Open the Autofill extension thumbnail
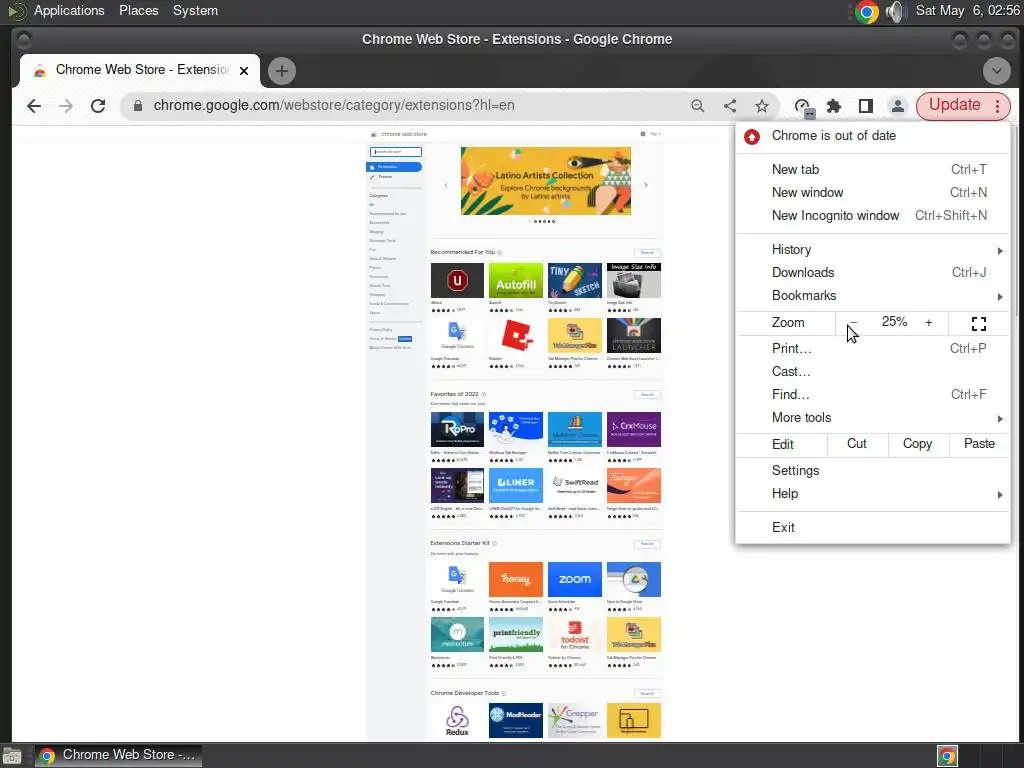Viewport: 1024px width, 768px height. tap(515, 280)
